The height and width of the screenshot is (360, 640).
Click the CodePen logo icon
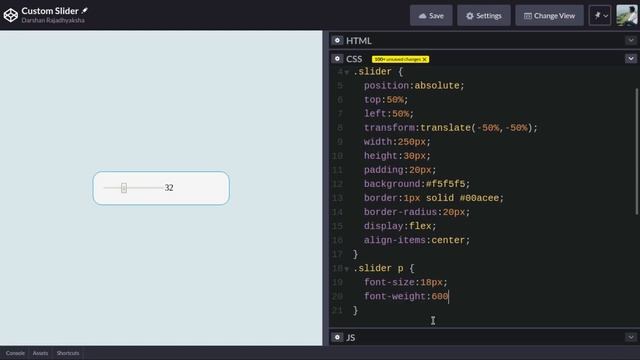pyautogui.click(x=11, y=15)
